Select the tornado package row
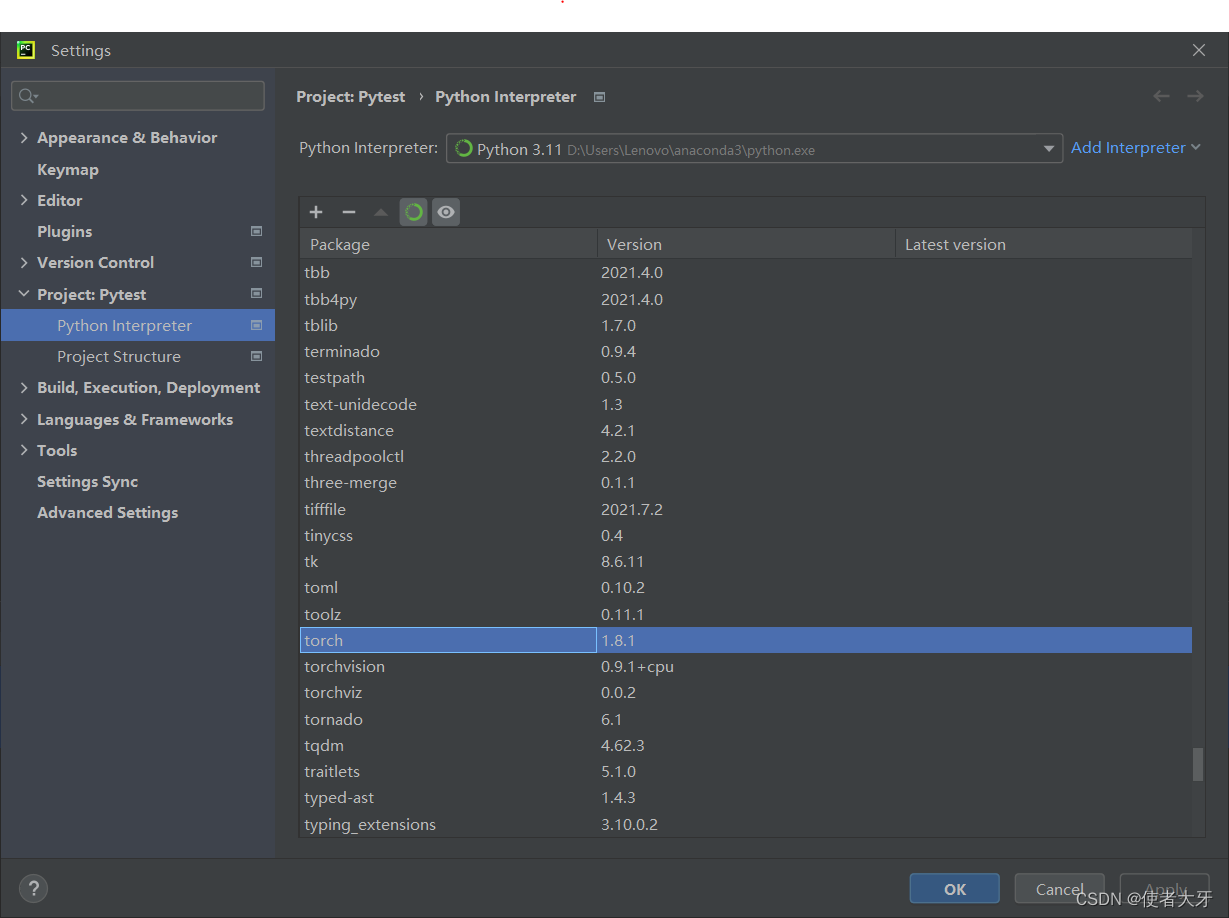1229x918 pixels. pos(746,719)
